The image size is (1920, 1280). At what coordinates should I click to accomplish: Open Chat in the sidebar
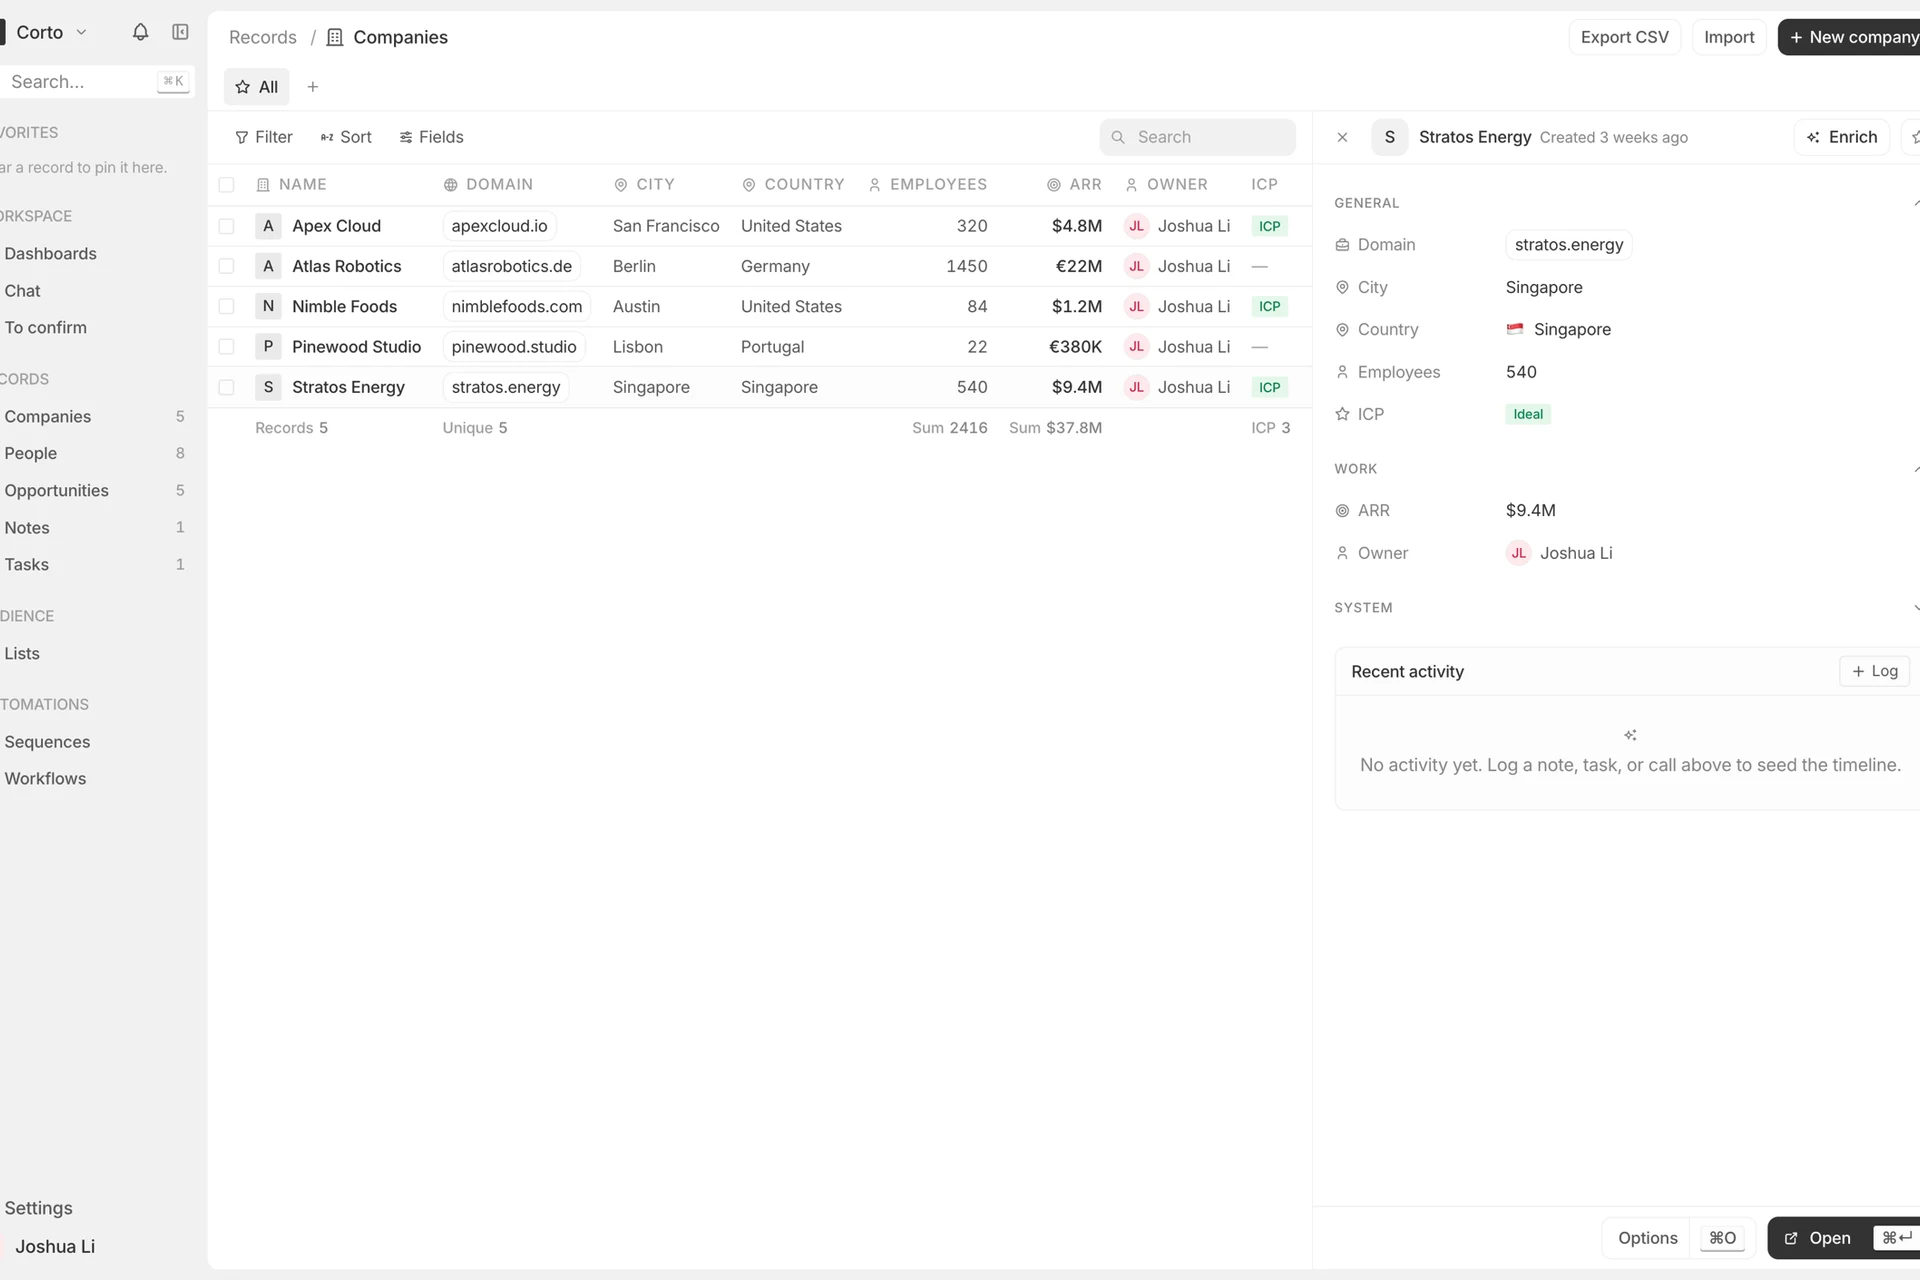pyautogui.click(x=22, y=291)
